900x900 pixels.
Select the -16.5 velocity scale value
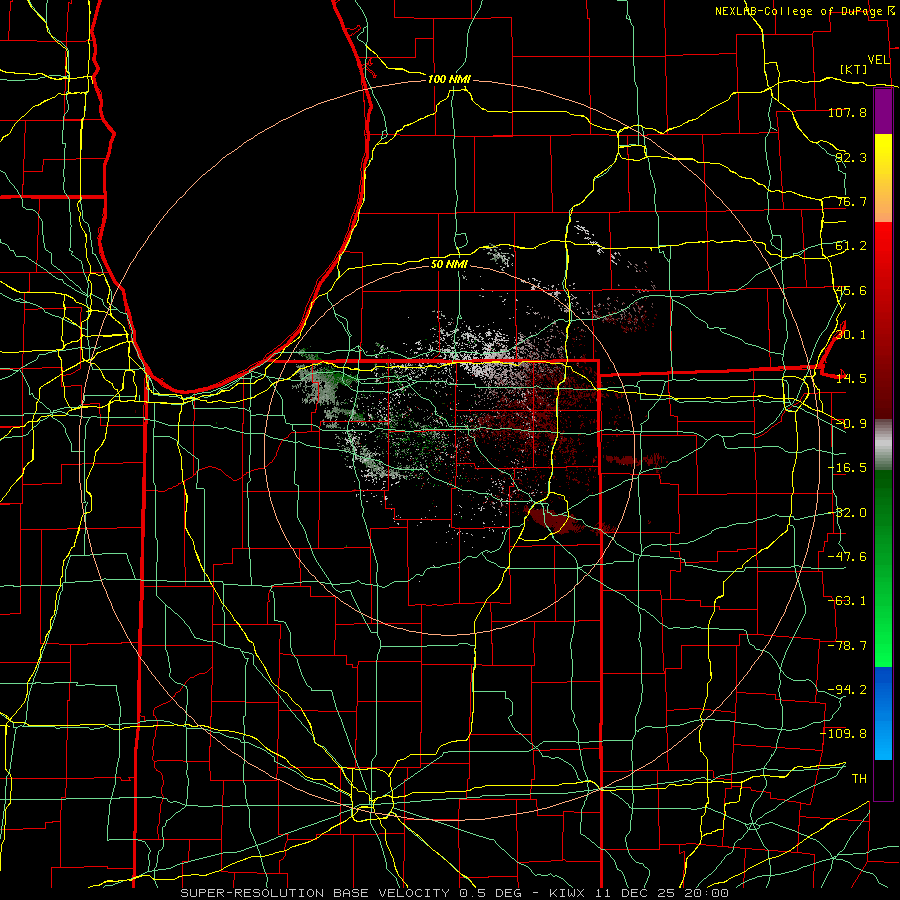pos(847,468)
